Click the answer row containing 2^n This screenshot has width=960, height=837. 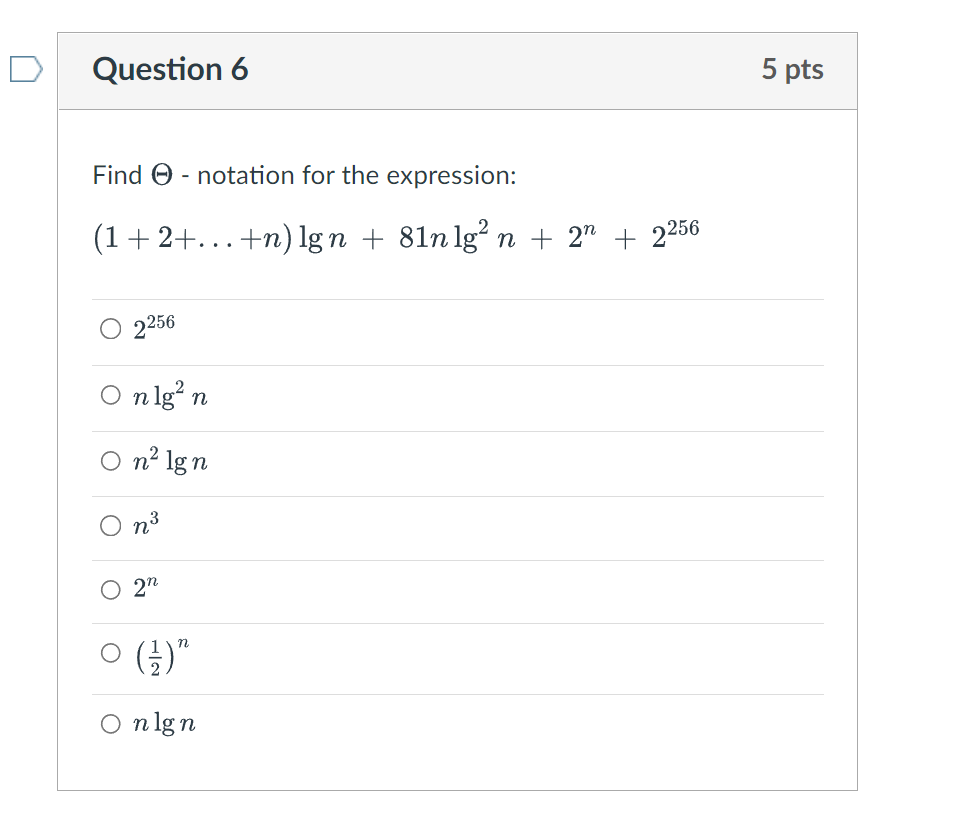pos(400,590)
